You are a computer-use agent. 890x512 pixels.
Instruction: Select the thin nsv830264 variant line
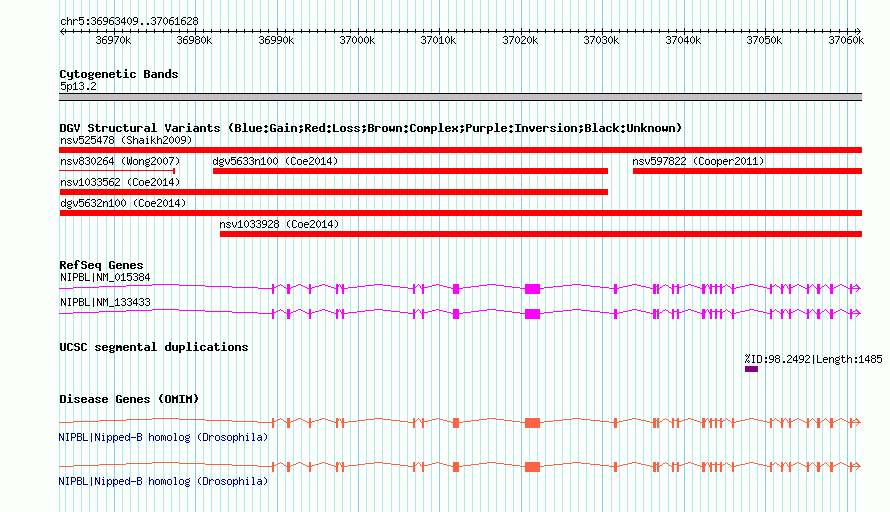tap(117, 171)
